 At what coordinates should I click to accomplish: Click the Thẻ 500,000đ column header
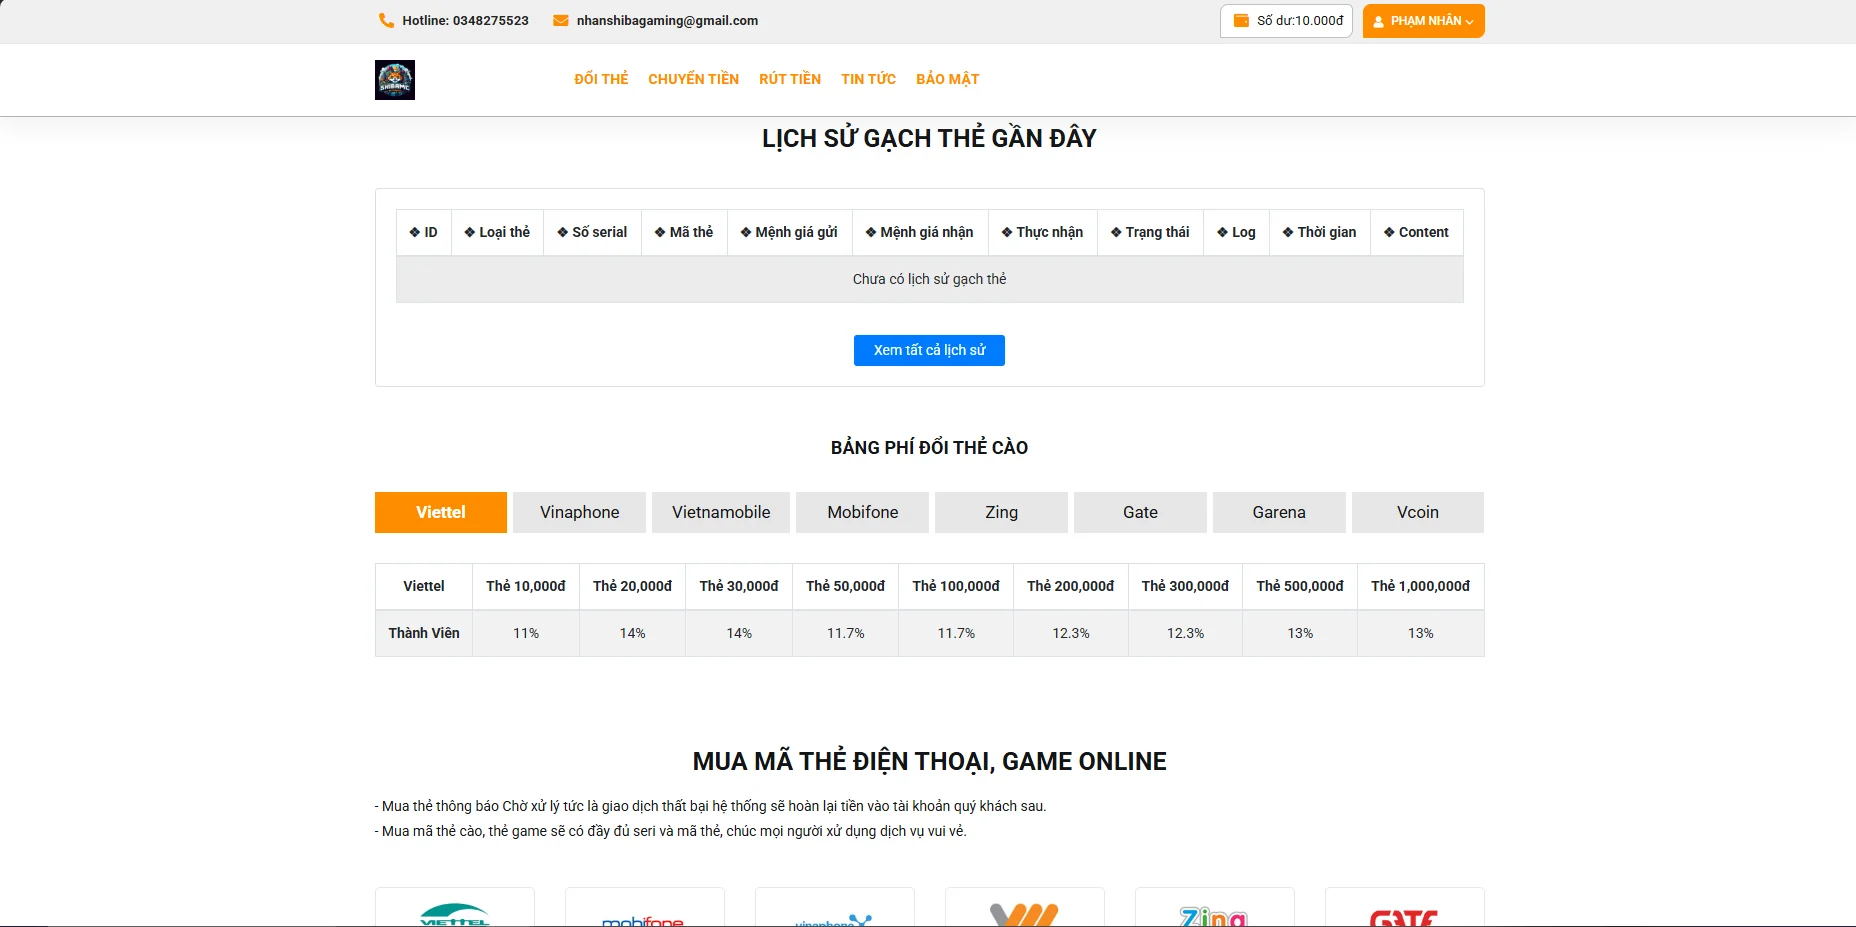tap(1300, 586)
